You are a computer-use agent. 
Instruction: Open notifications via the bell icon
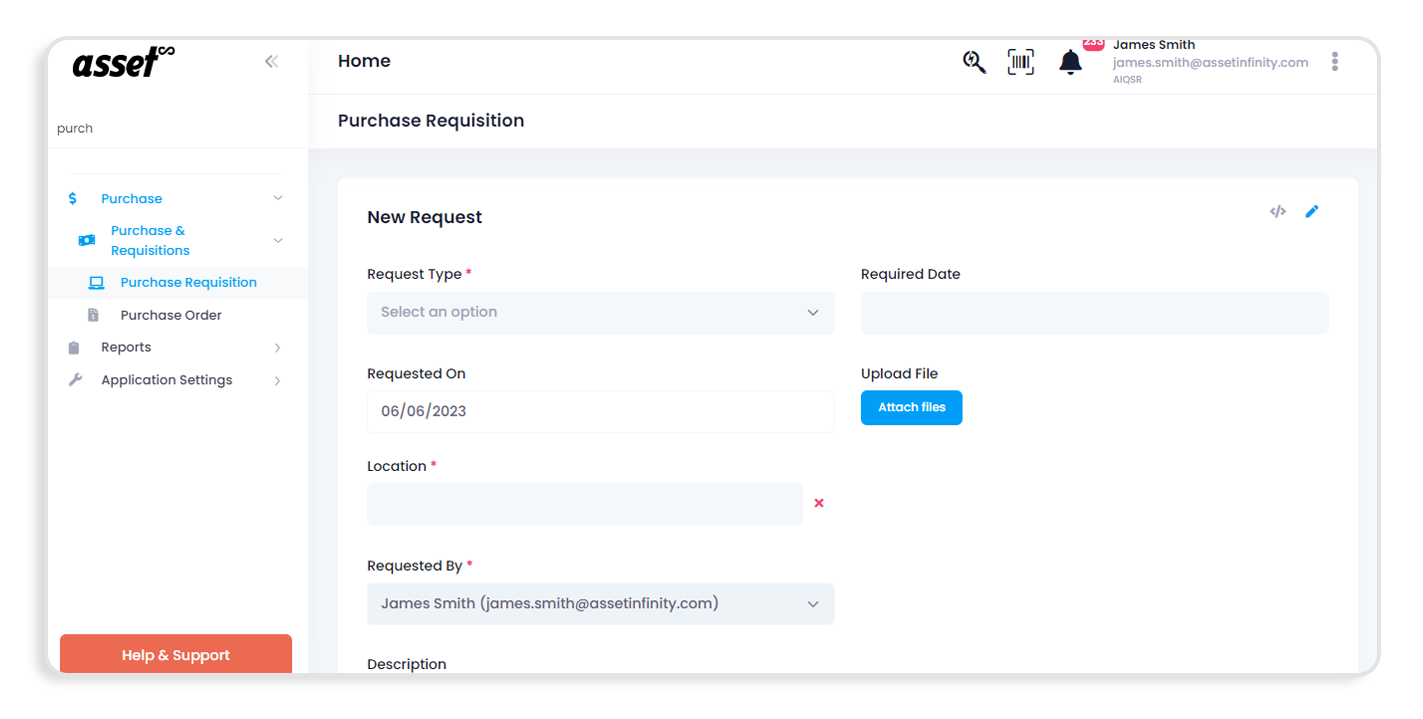1070,61
